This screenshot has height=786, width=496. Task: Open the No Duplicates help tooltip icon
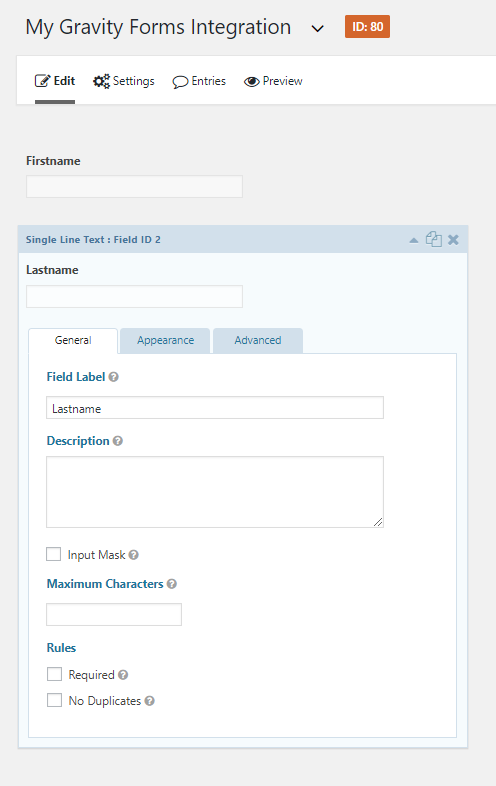[x=149, y=701]
